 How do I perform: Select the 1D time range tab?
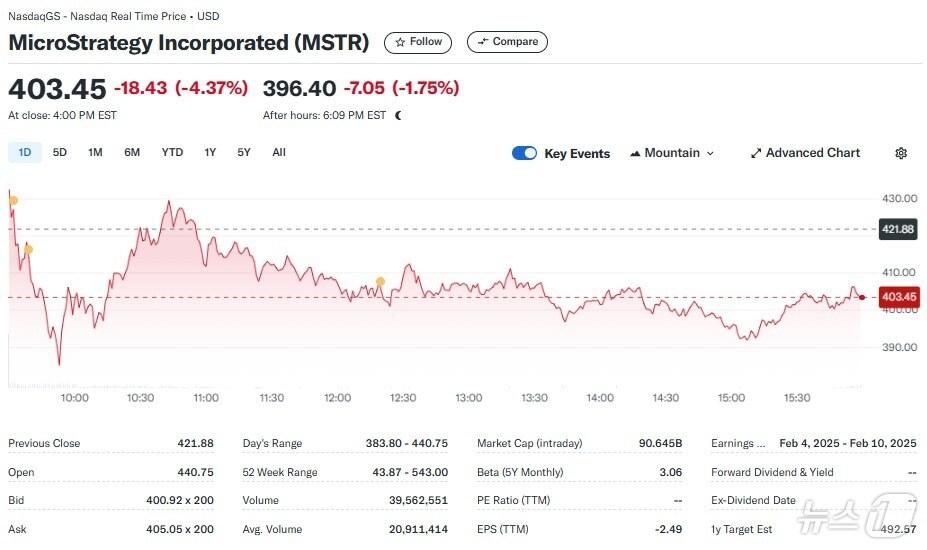pyautogui.click(x=25, y=152)
